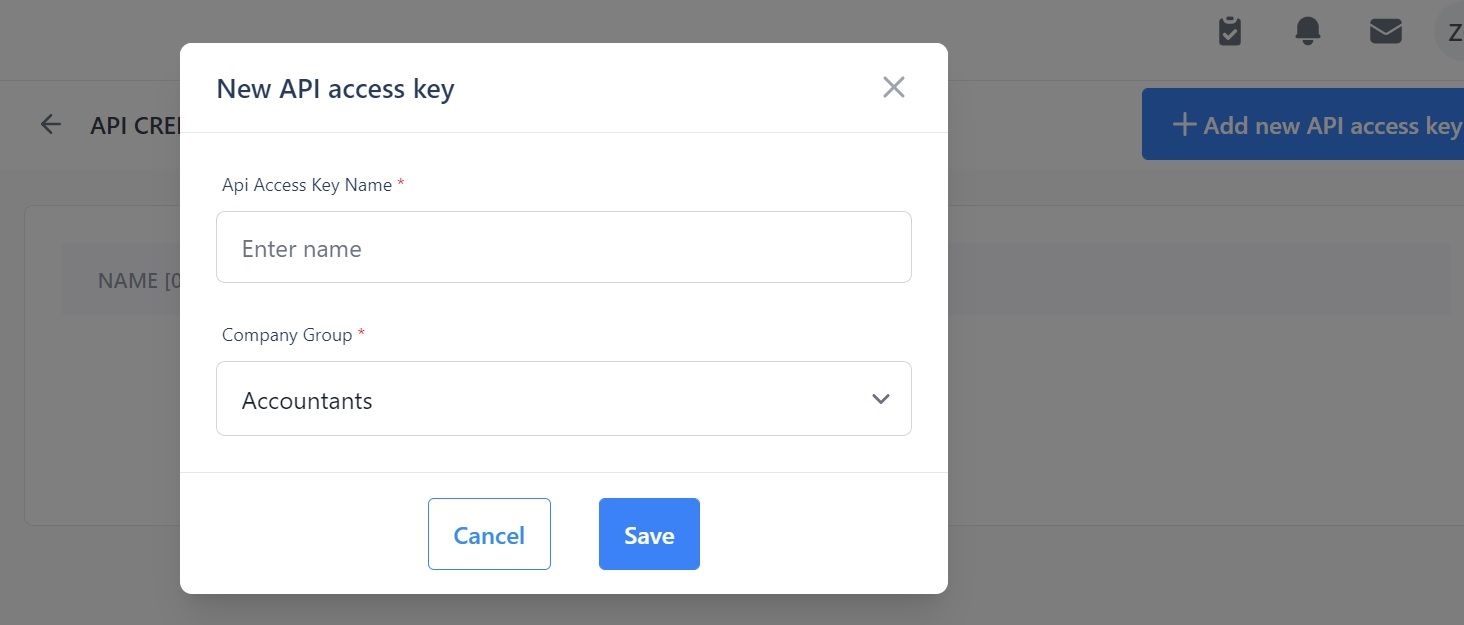
Task: Click the Add new API access key text
Action: pyautogui.click(x=1333, y=125)
